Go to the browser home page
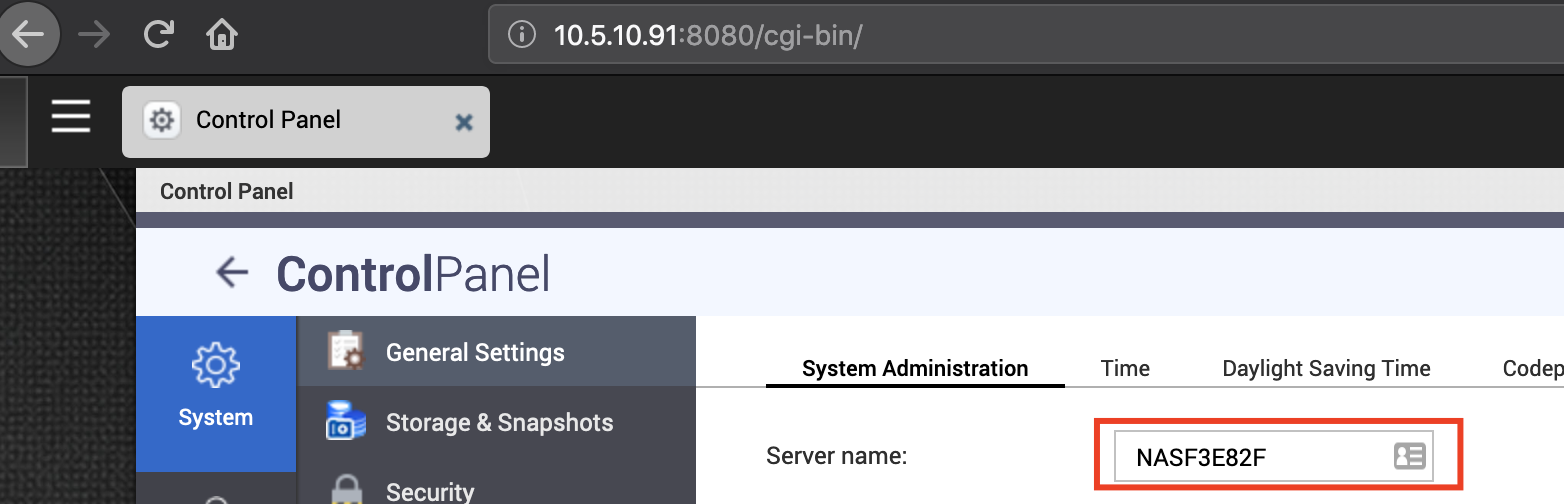 [221, 36]
